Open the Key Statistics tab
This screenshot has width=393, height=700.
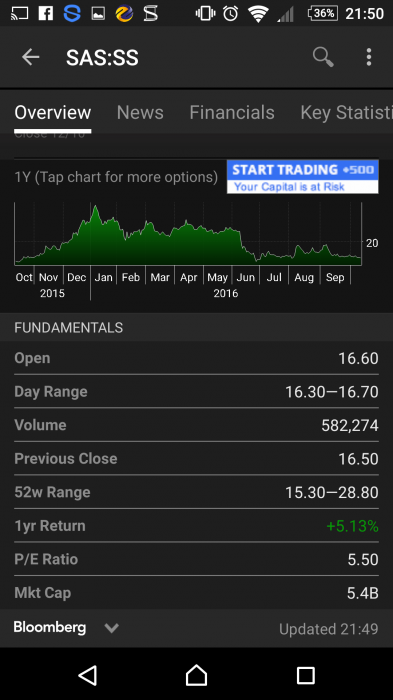click(347, 112)
